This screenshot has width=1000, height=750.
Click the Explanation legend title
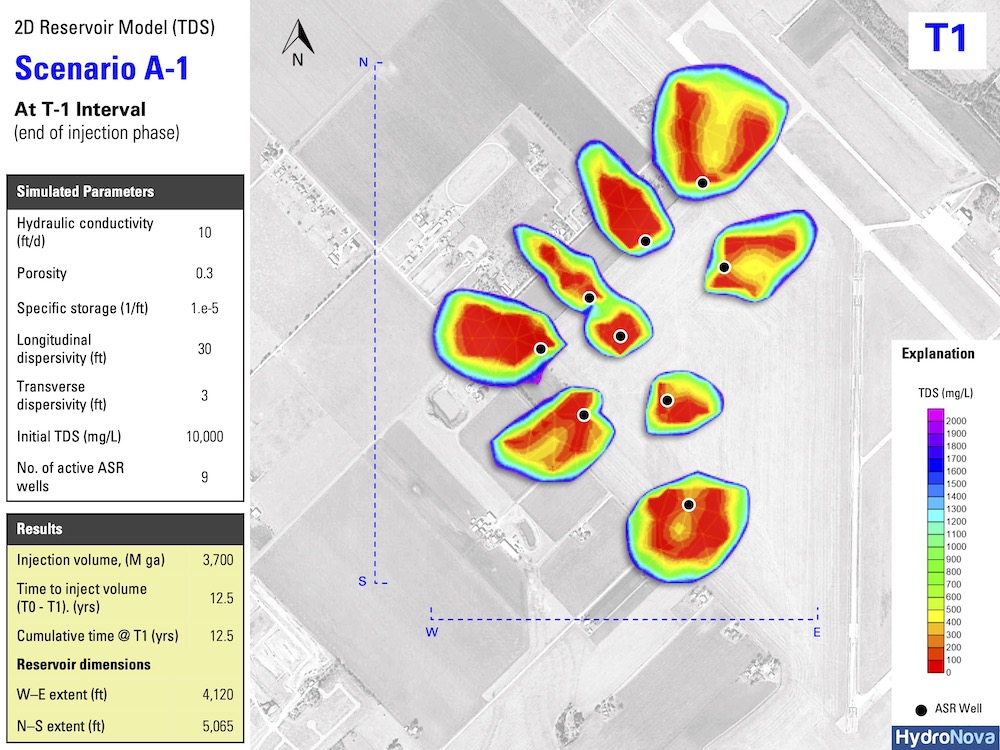pos(938,354)
